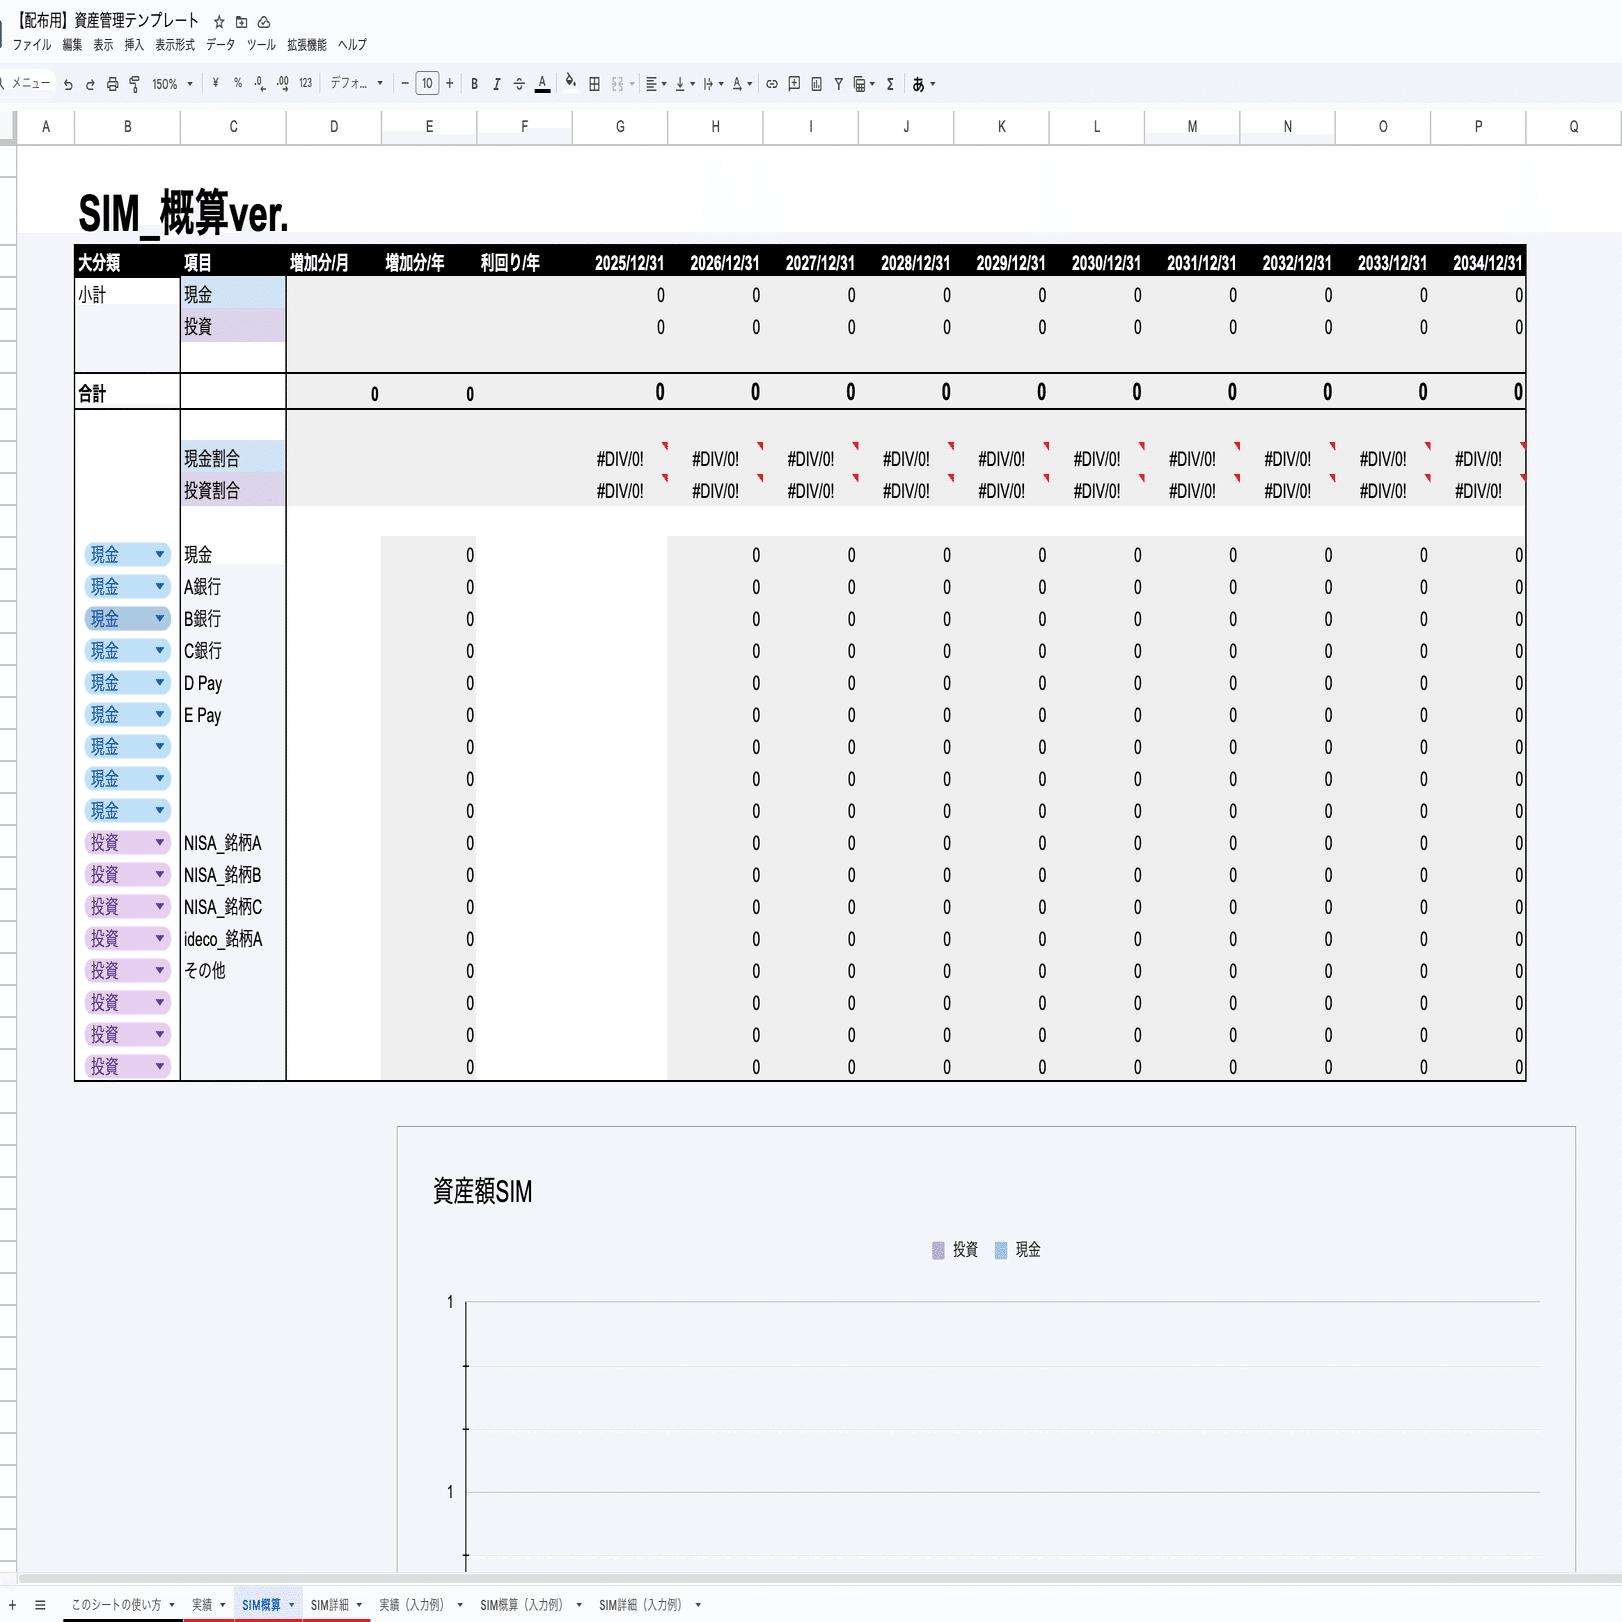Click the add sheet plus button
The height and width of the screenshot is (1622, 1622).
click(11, 1603)
